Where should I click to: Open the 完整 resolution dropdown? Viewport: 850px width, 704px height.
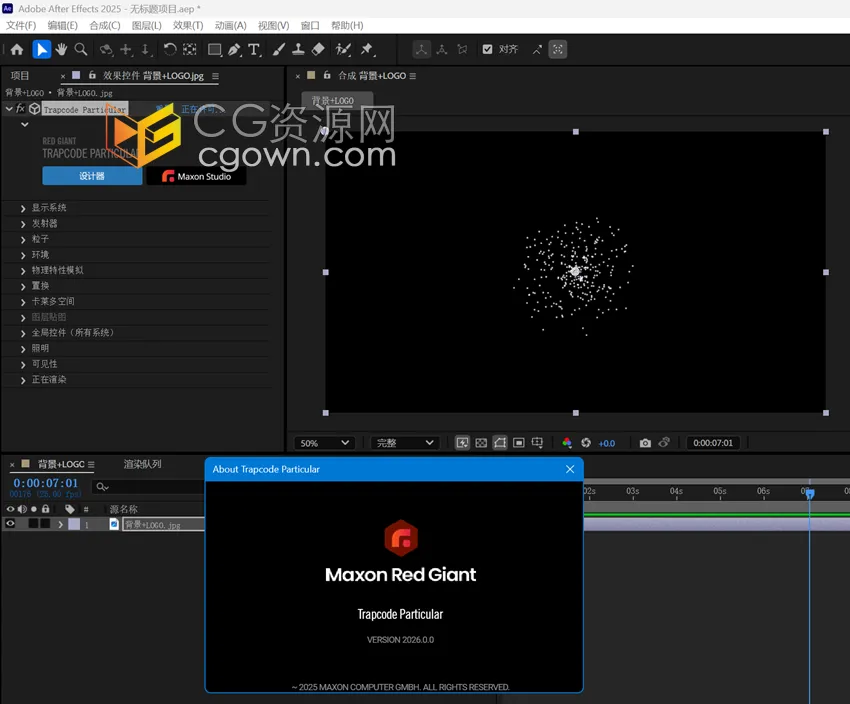[402, 442]
